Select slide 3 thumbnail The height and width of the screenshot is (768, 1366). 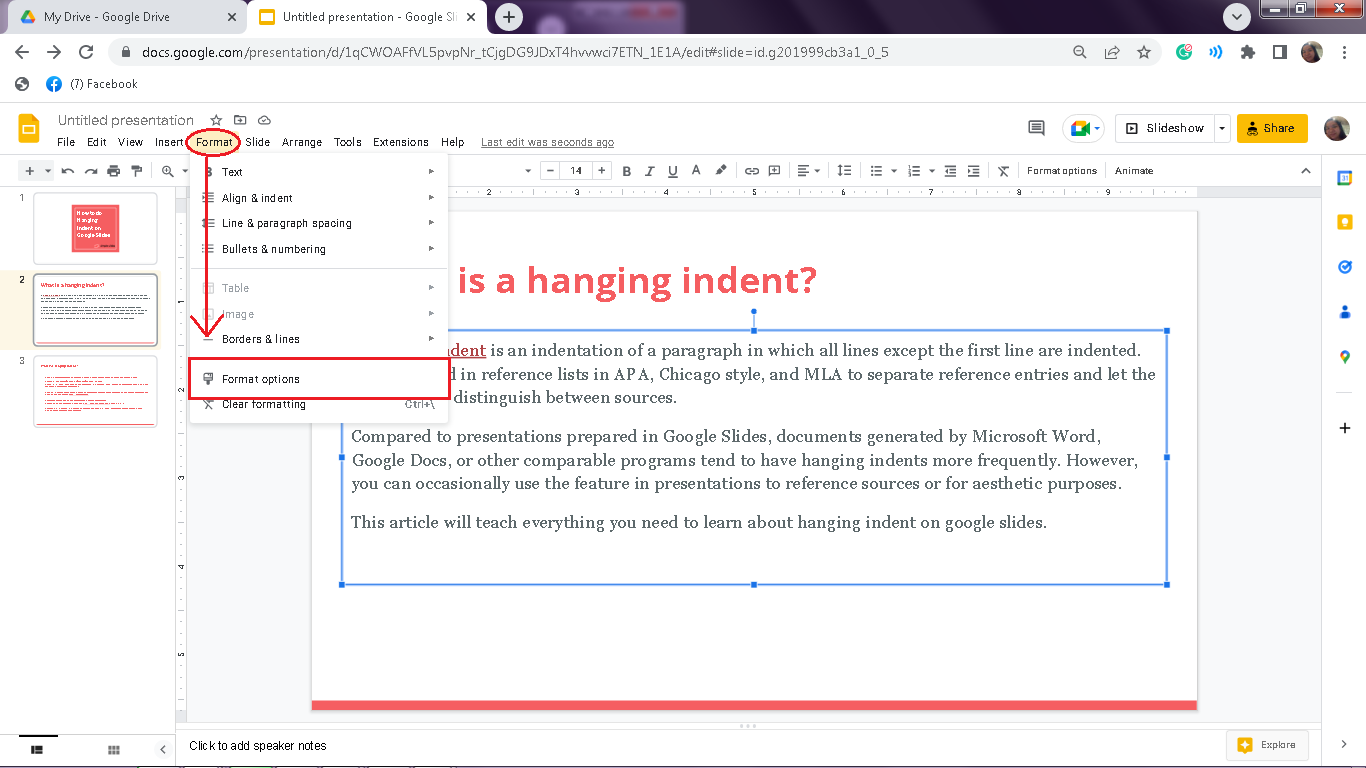click(95, 391)
